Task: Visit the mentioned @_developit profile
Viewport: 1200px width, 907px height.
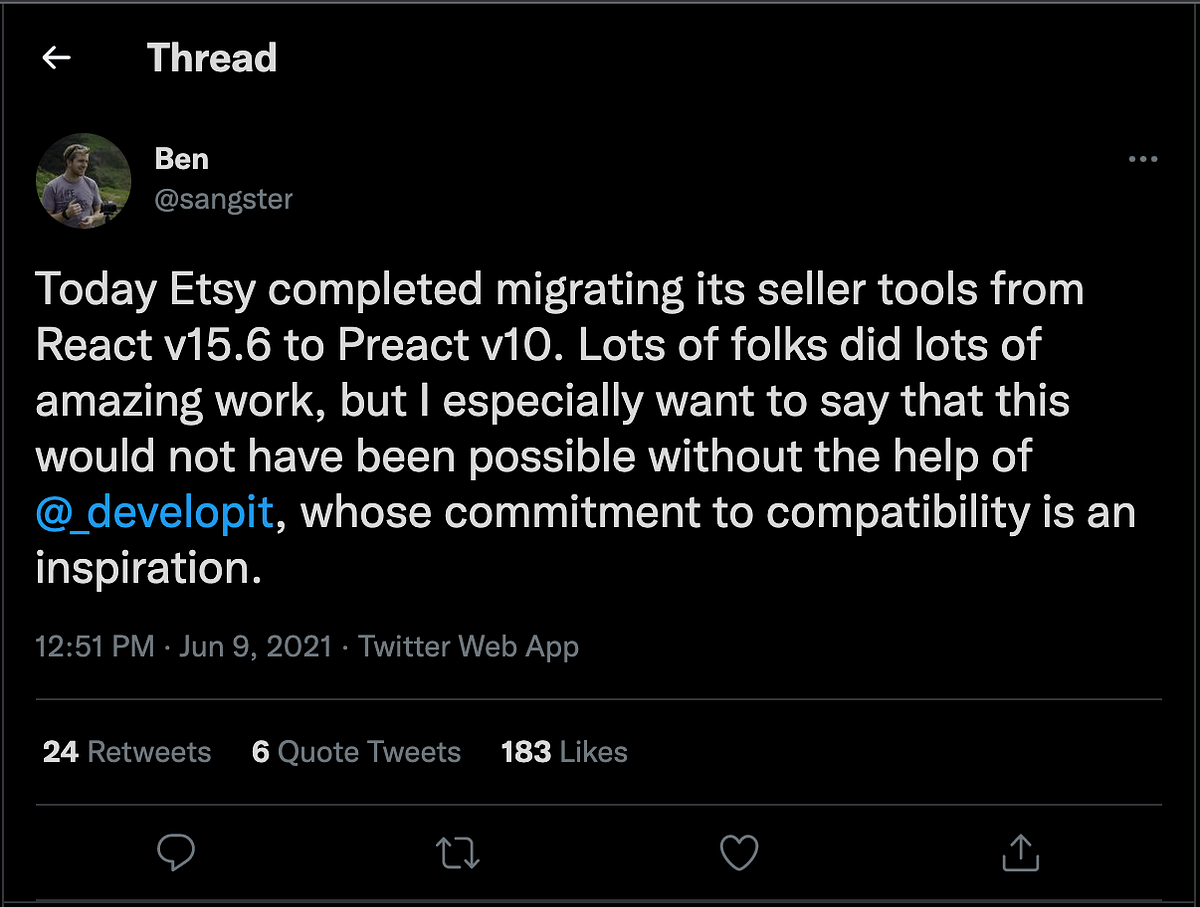Action: click(154, 512)
